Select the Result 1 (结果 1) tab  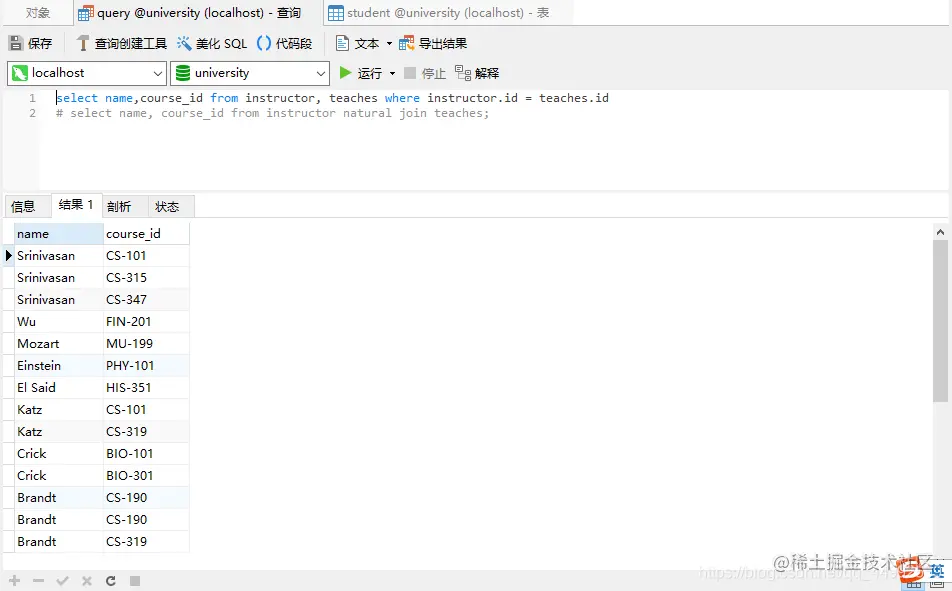tap(76, 205)
